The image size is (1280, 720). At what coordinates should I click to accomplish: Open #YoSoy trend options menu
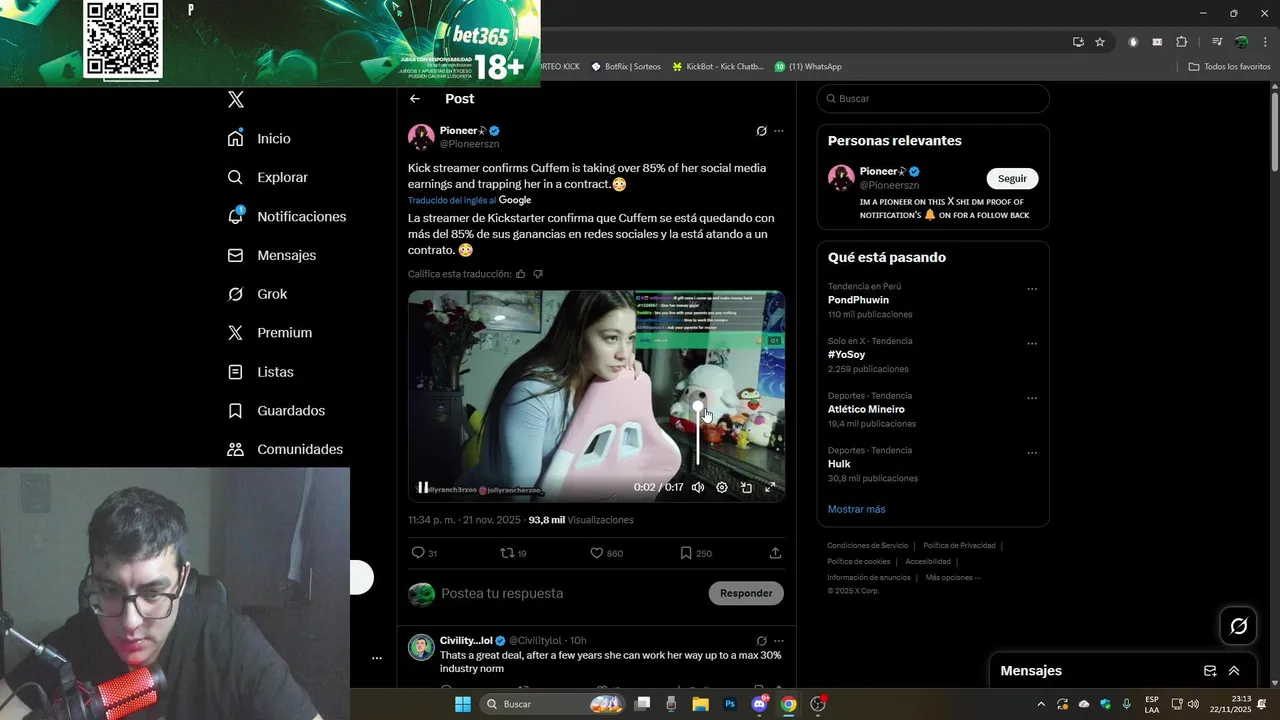coord(1032,344)
